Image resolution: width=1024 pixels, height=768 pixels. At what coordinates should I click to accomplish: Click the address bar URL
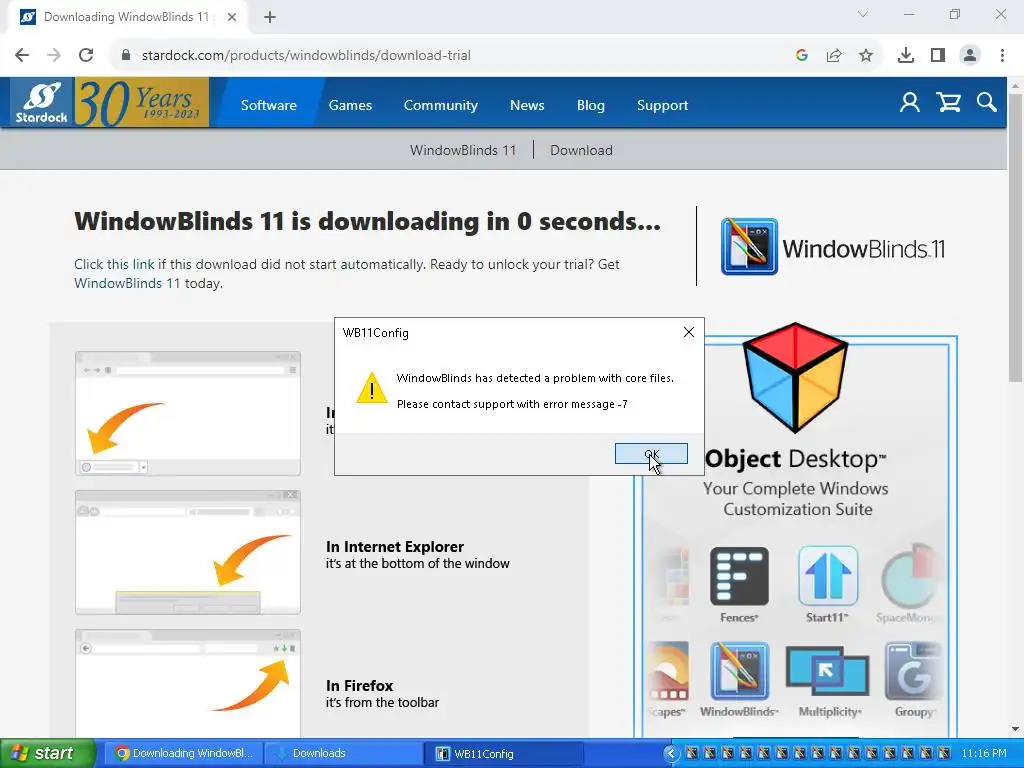coord(306,56)
